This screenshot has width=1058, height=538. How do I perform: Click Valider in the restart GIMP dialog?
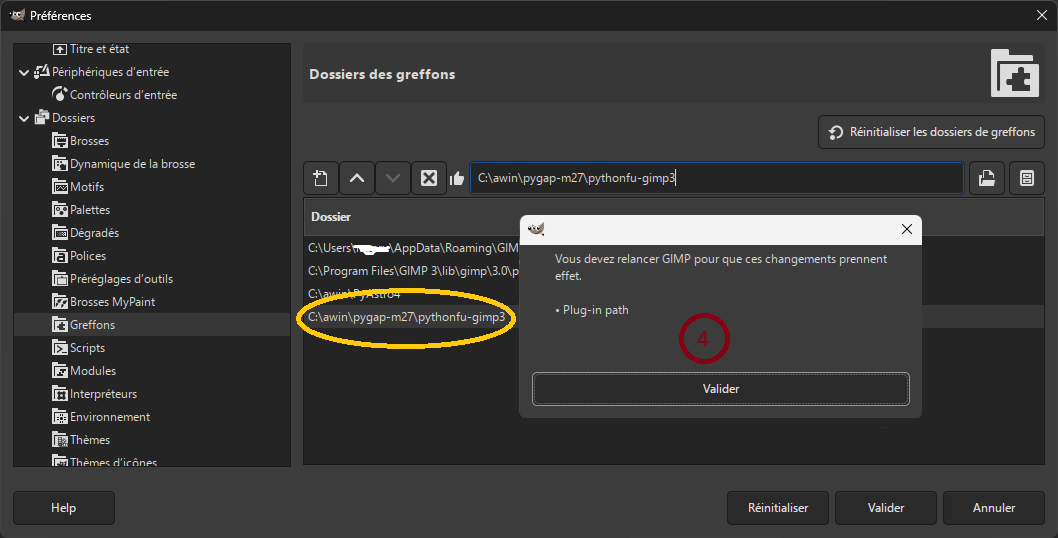point(721,389)
